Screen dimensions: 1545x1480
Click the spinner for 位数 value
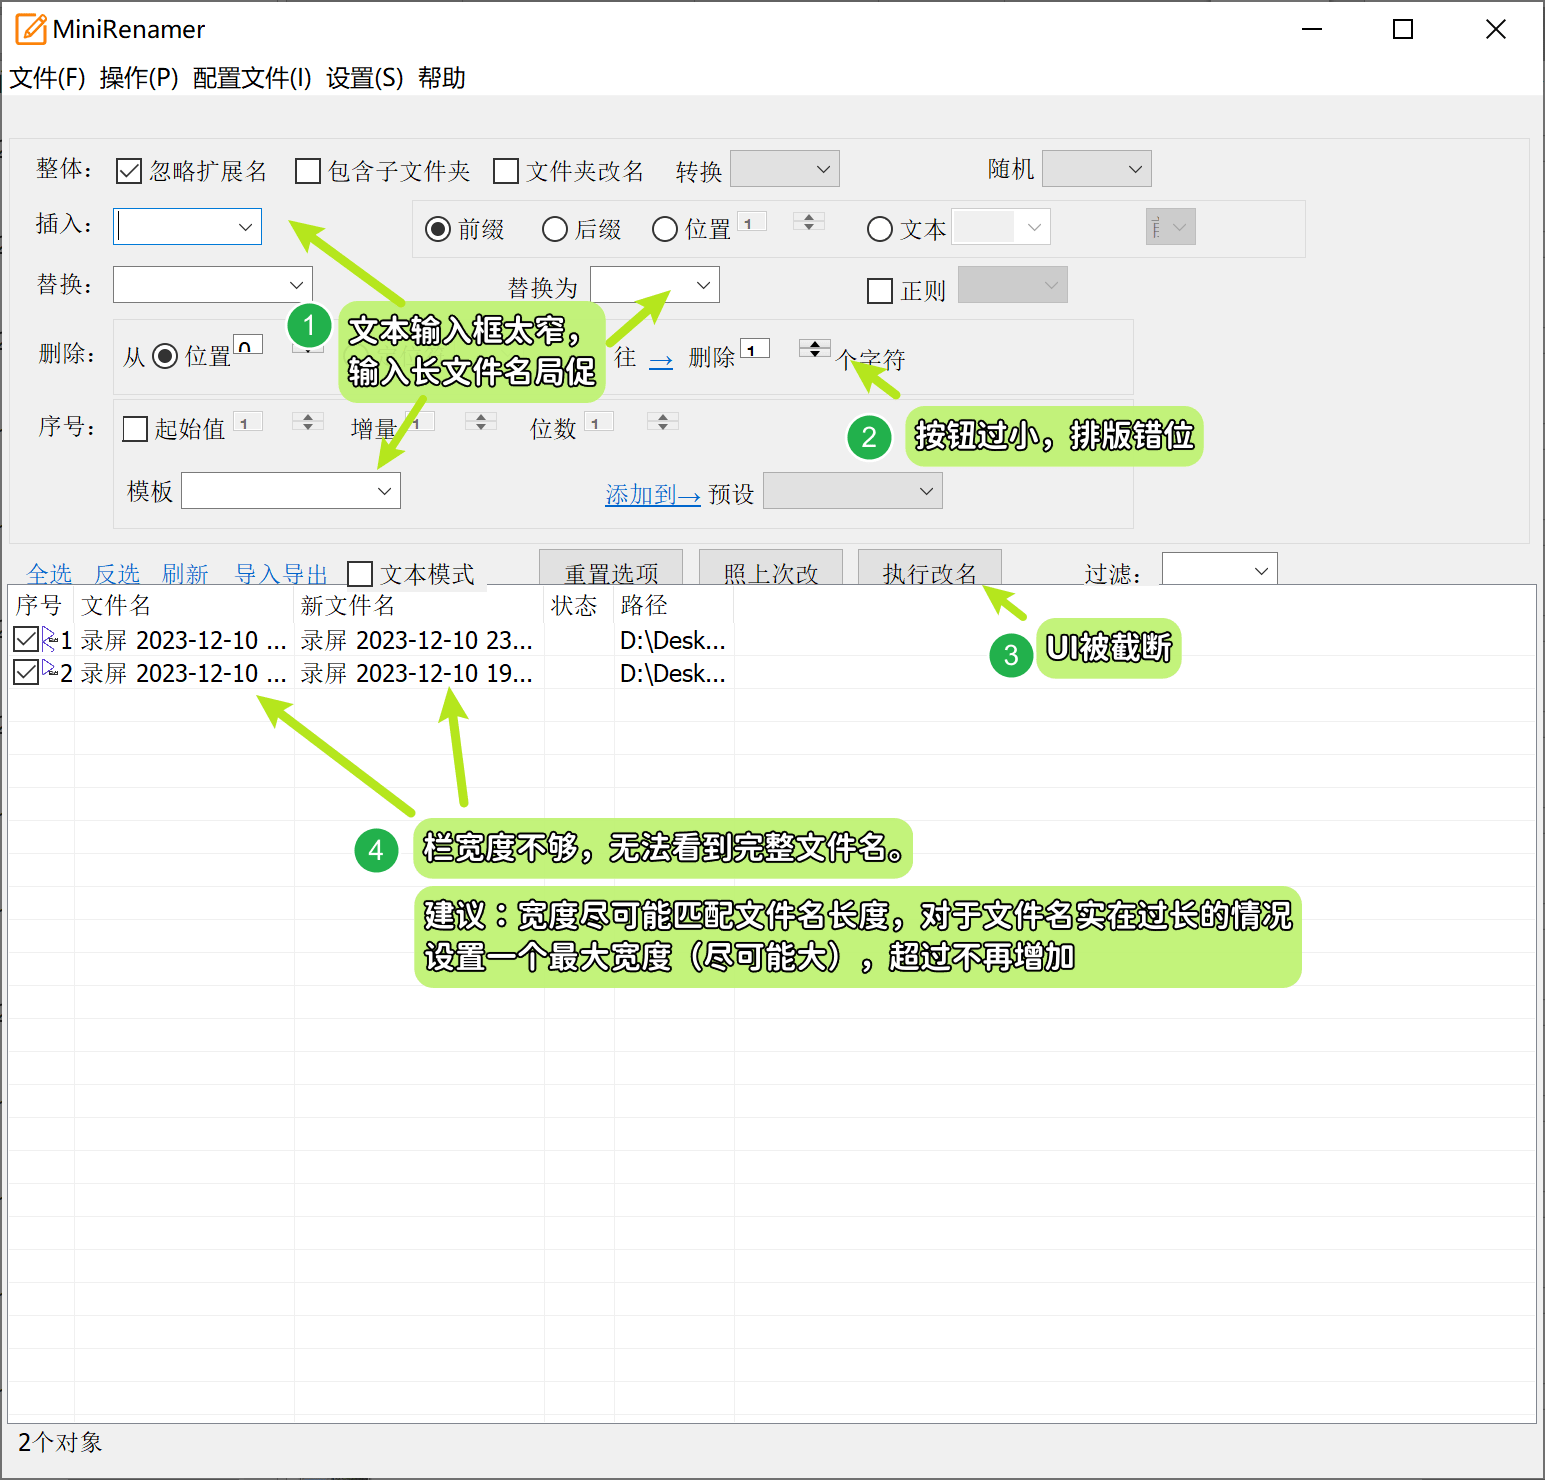click(662, 422)
